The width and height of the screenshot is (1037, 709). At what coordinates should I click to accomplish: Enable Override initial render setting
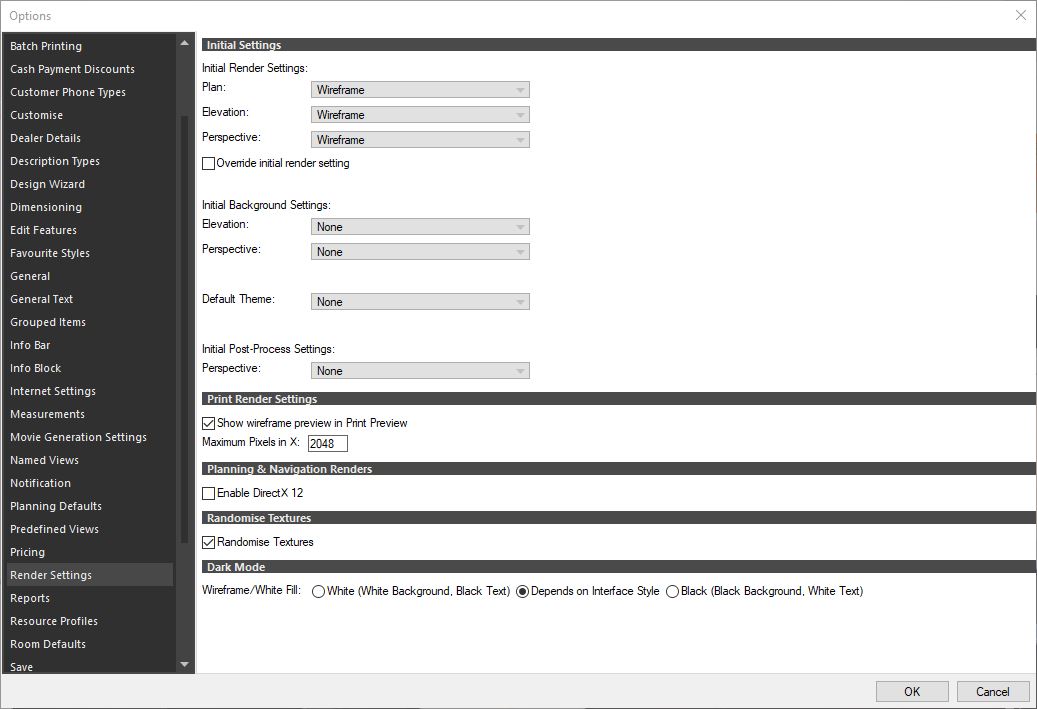(208, 163)
